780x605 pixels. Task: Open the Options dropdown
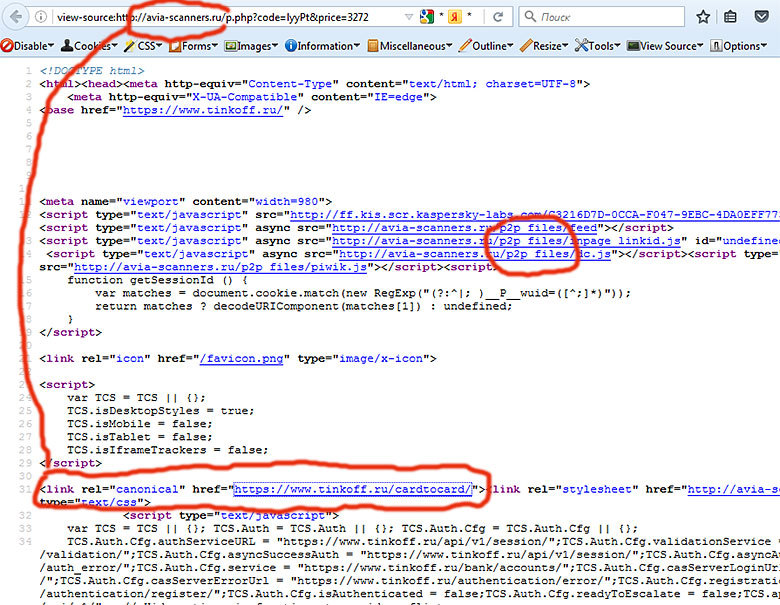pyautogui.click(x=738, y=46)
